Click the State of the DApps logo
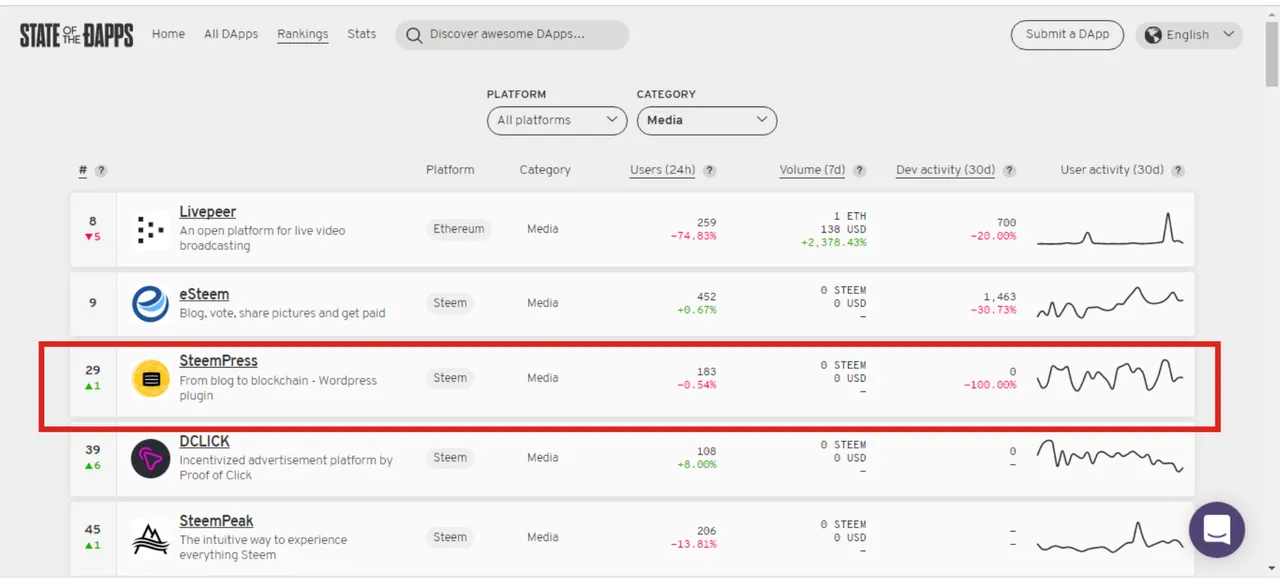Viewport: 1280px width, 580px height. 76,35
